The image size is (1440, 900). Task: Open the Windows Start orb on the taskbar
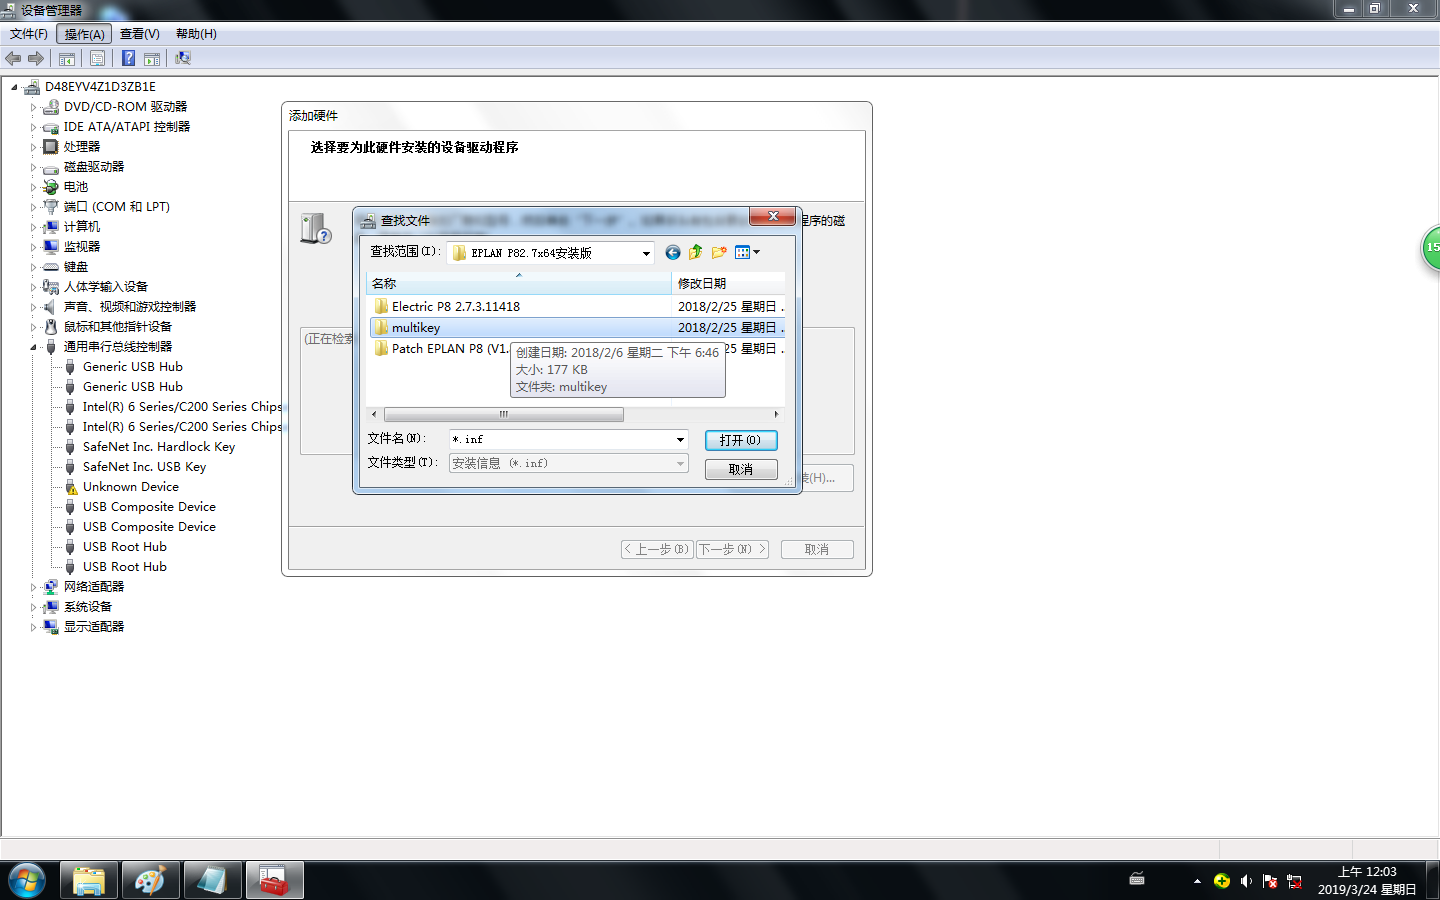click(27, 881)
